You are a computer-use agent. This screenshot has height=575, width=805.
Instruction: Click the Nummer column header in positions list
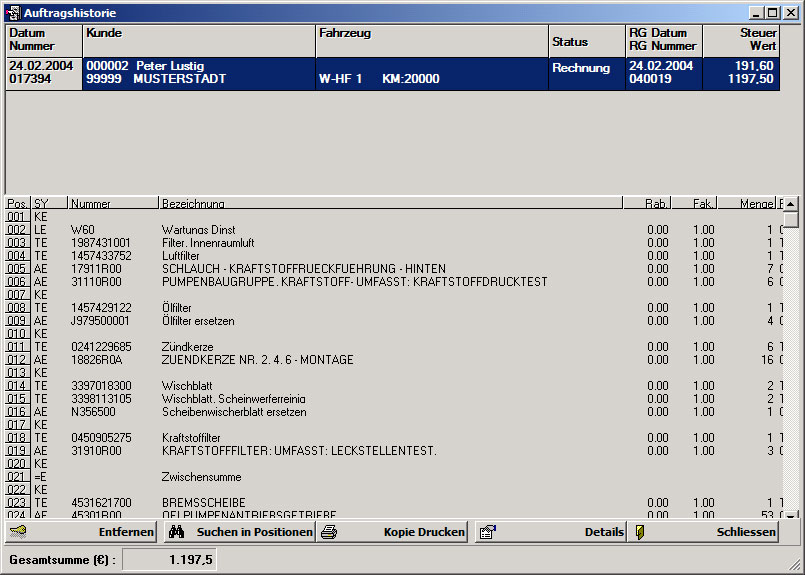point(113,204)
